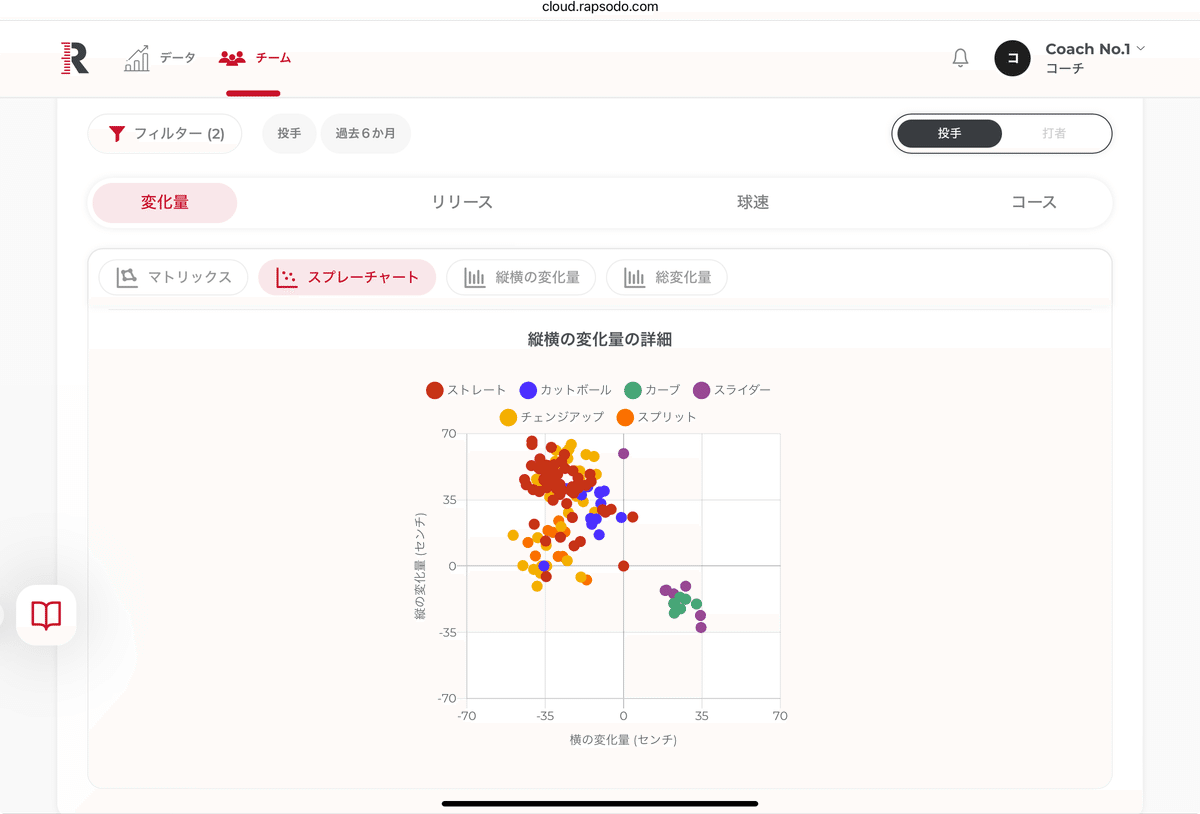
Task: Expand the Coach No.1 account chevron
Action: point(1141,48)
